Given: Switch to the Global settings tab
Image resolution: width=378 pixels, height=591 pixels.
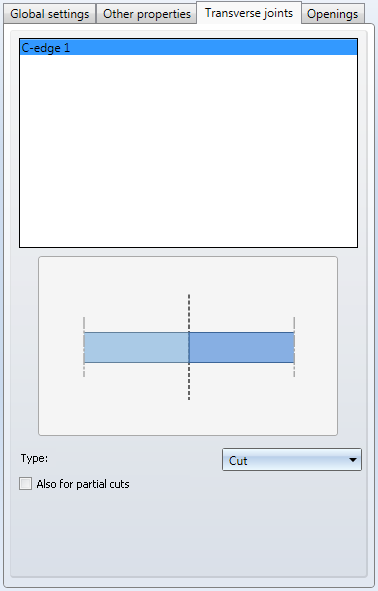Looking at the screenshot, I should [x=49, y=14].
